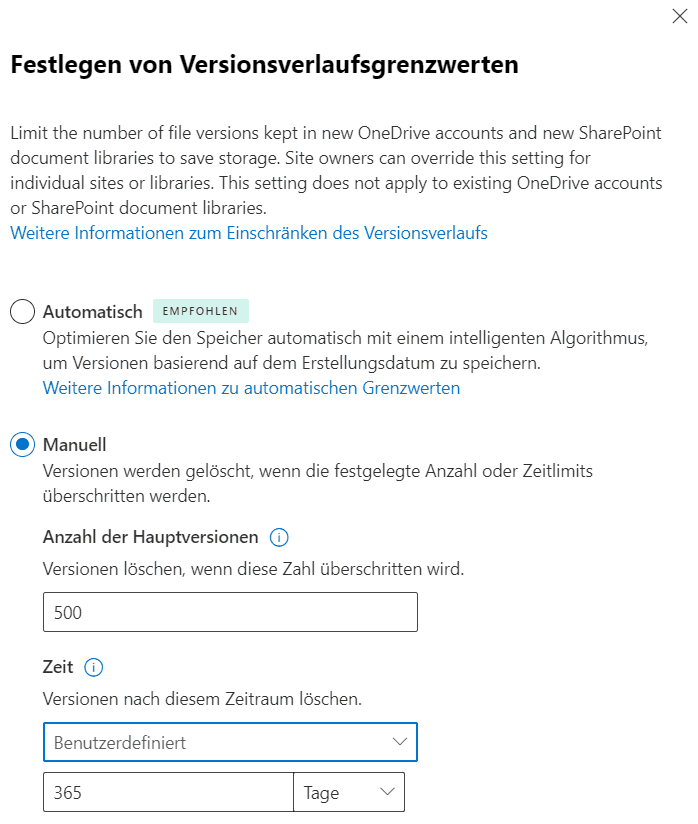The width and height of the screenshot is (698, 824).
Task: Click the Manuell option label text
Action: coord(75,445)
